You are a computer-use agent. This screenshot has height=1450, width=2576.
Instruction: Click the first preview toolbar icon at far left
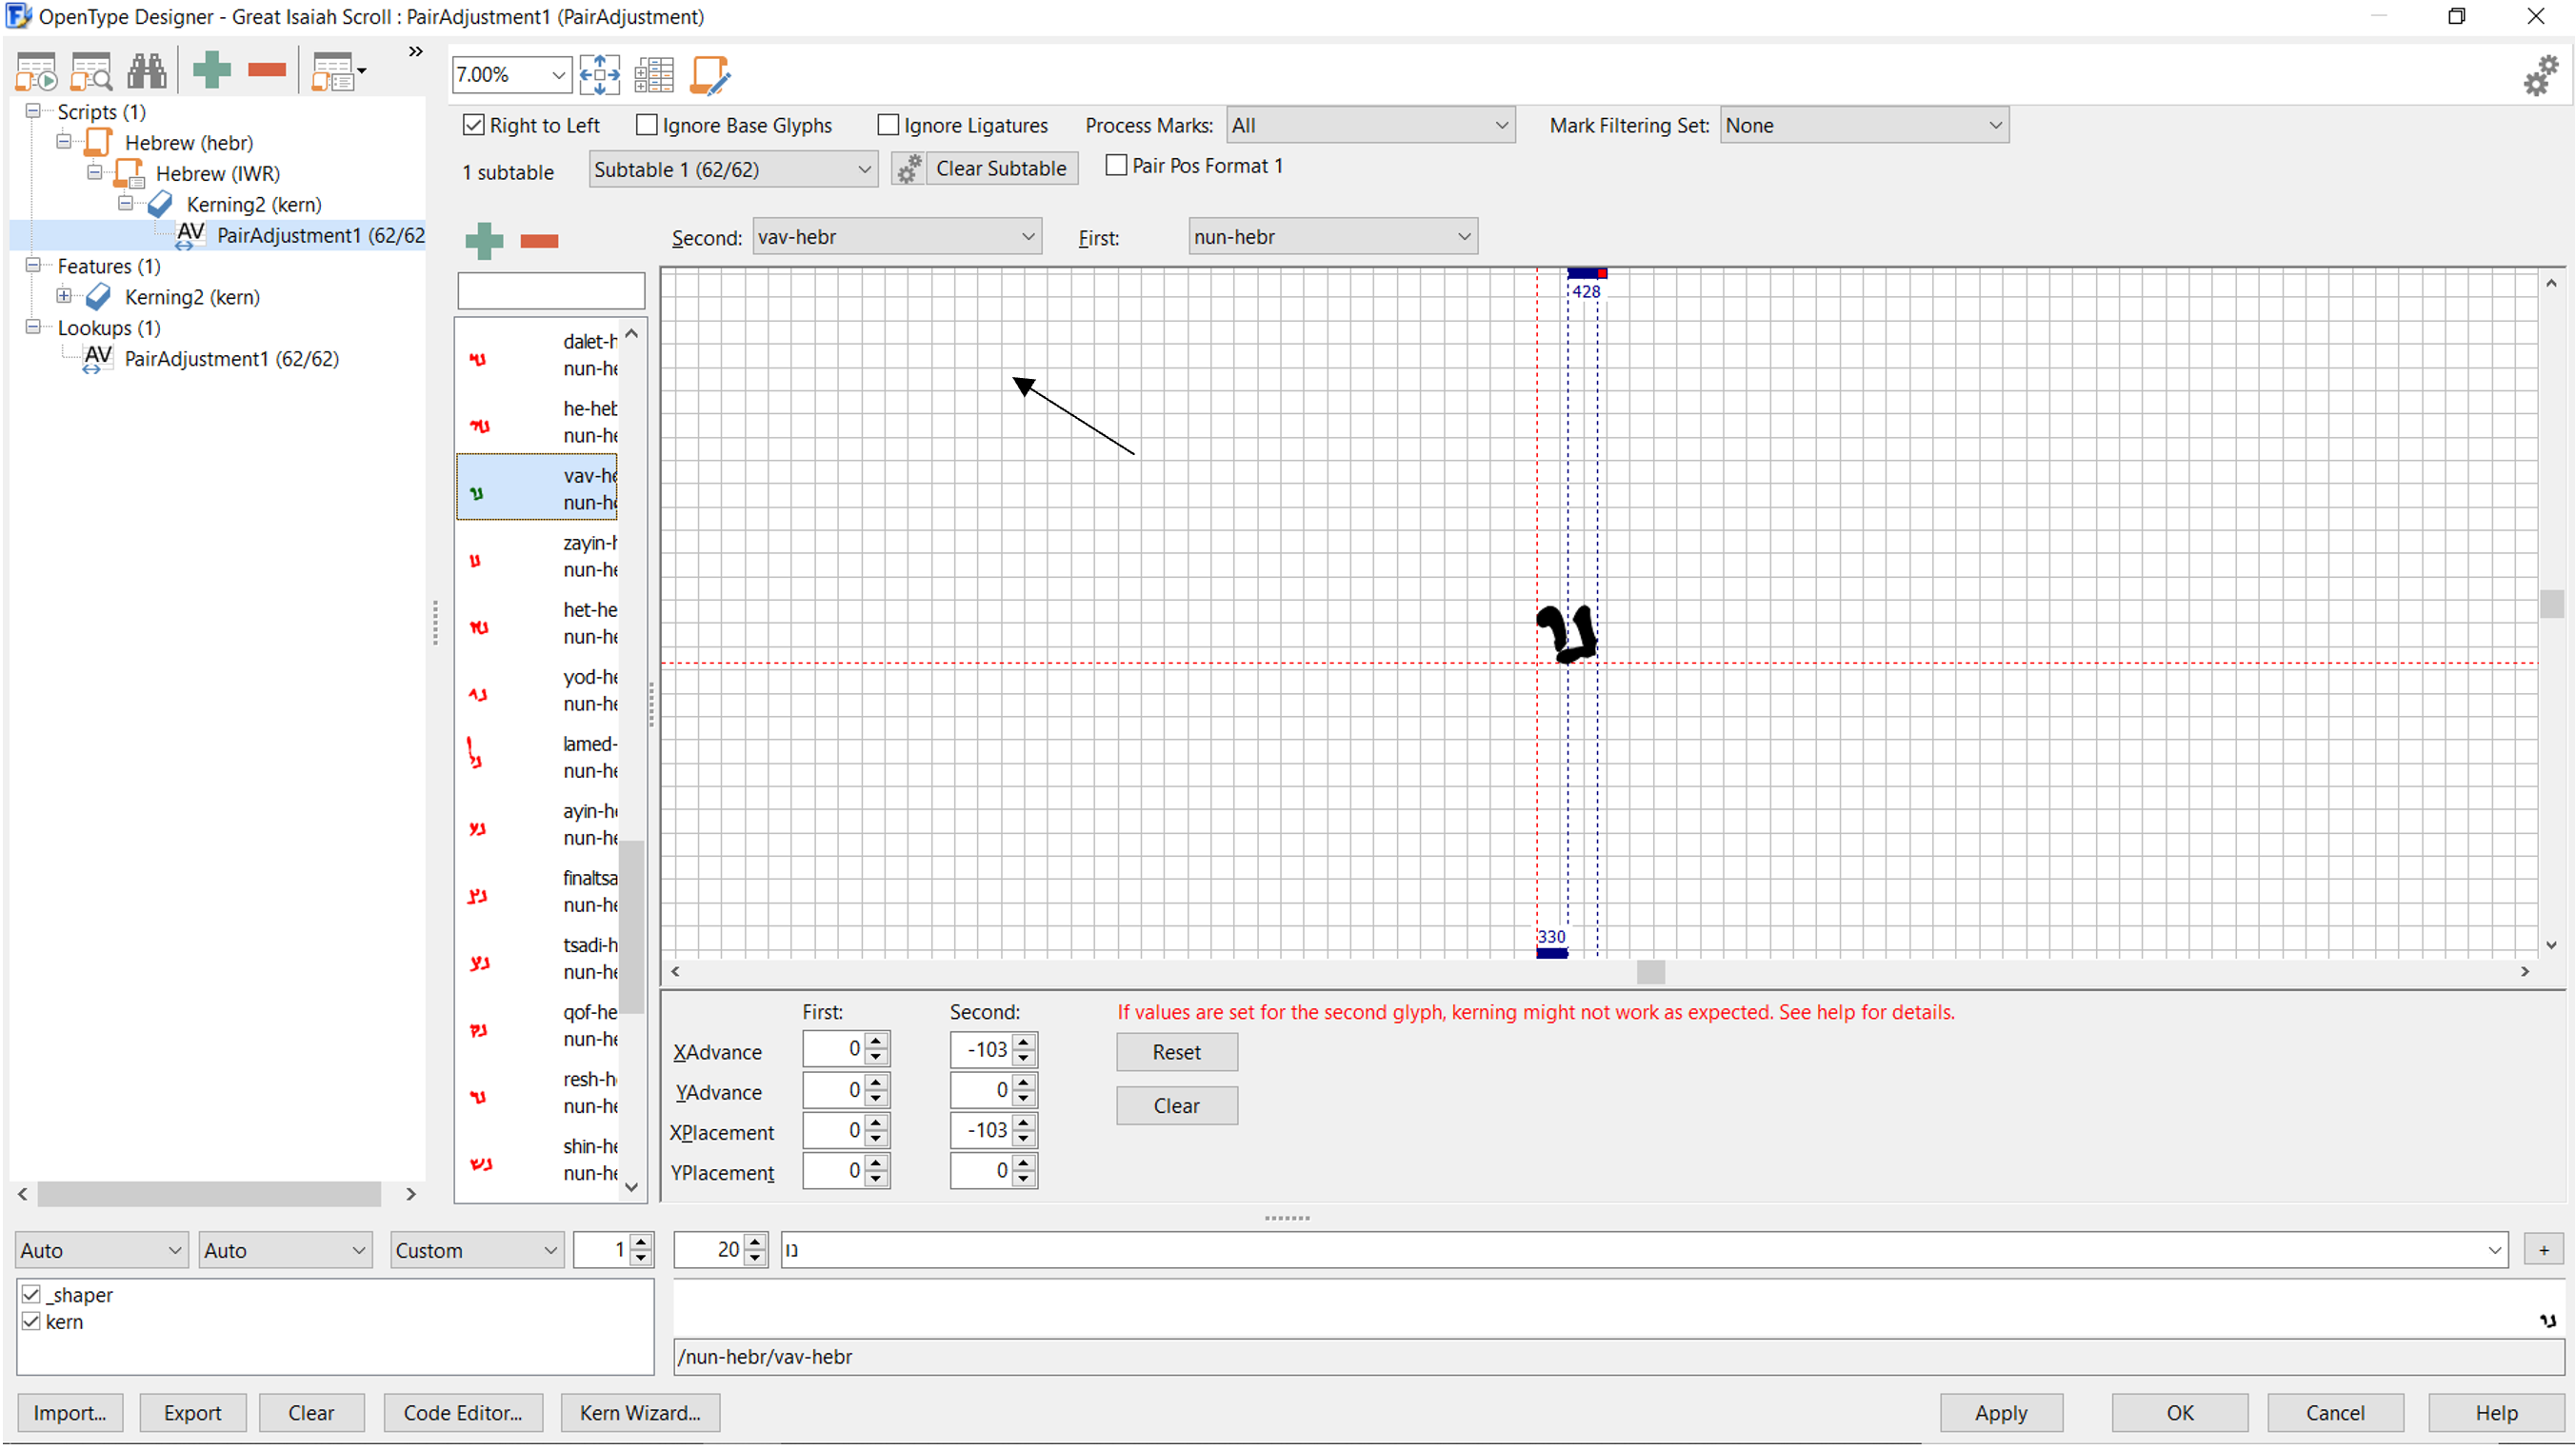point(36,72)
